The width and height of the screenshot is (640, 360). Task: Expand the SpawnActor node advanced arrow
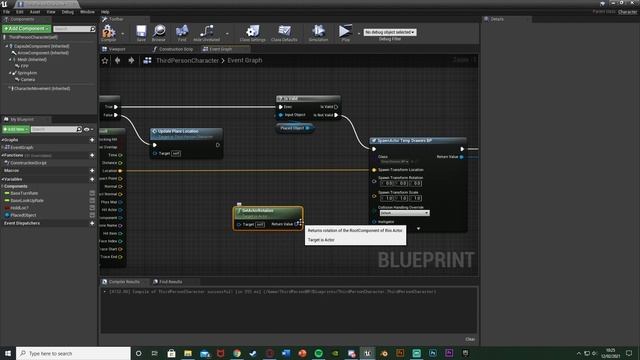tap(418, 229)
